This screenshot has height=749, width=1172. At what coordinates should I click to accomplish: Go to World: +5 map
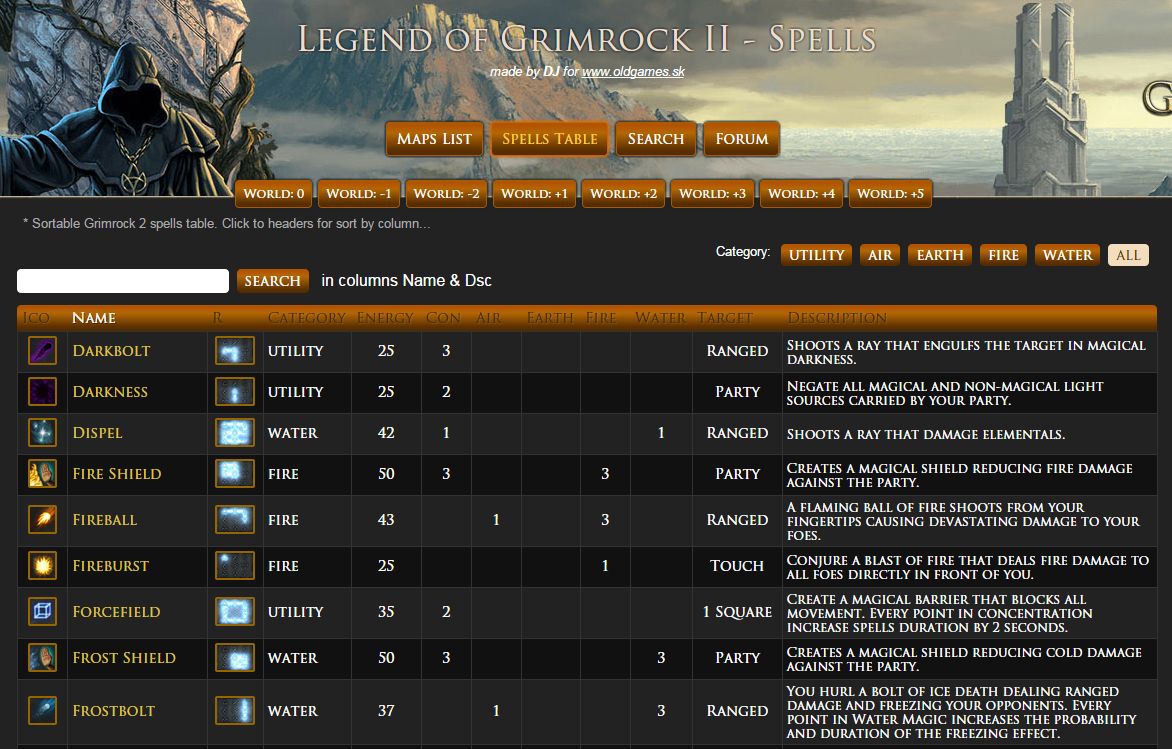click(x=890, y=194)
